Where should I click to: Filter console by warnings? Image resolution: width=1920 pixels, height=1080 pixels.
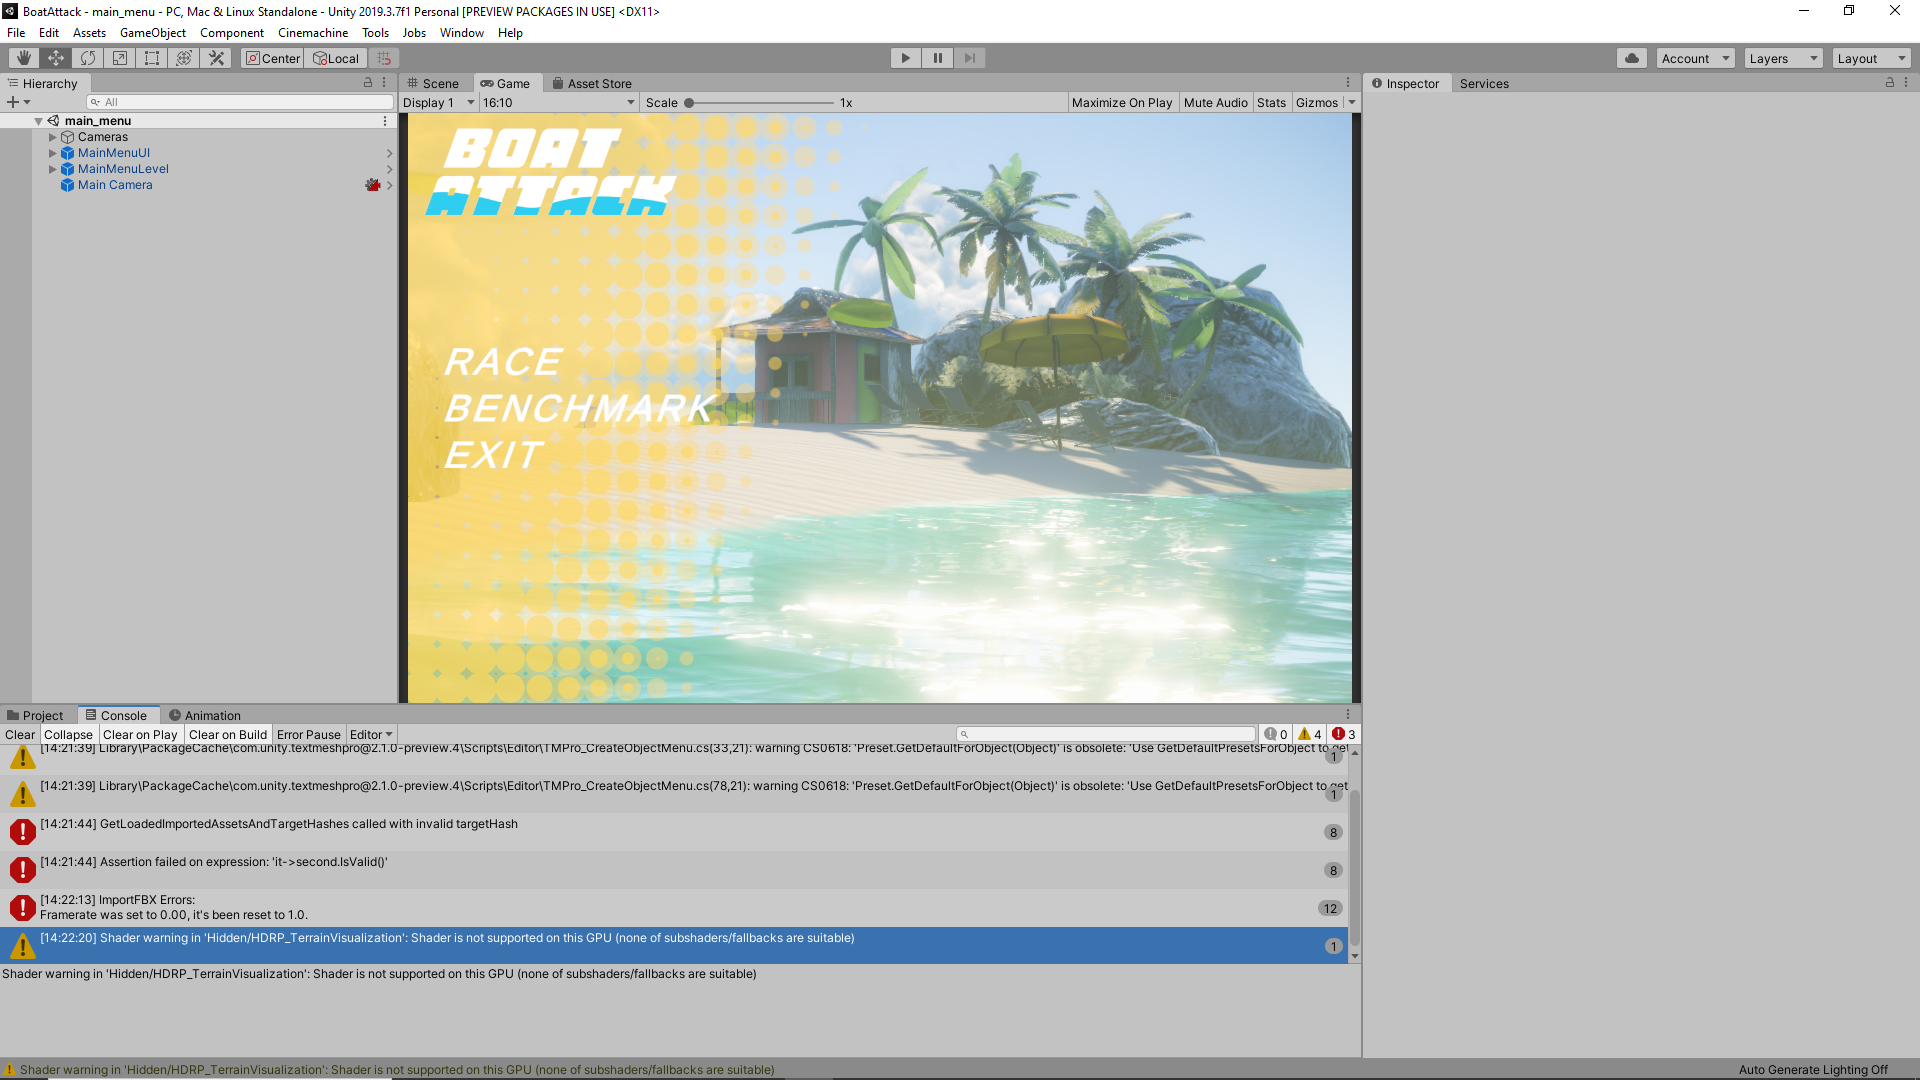pos(1307,733)
